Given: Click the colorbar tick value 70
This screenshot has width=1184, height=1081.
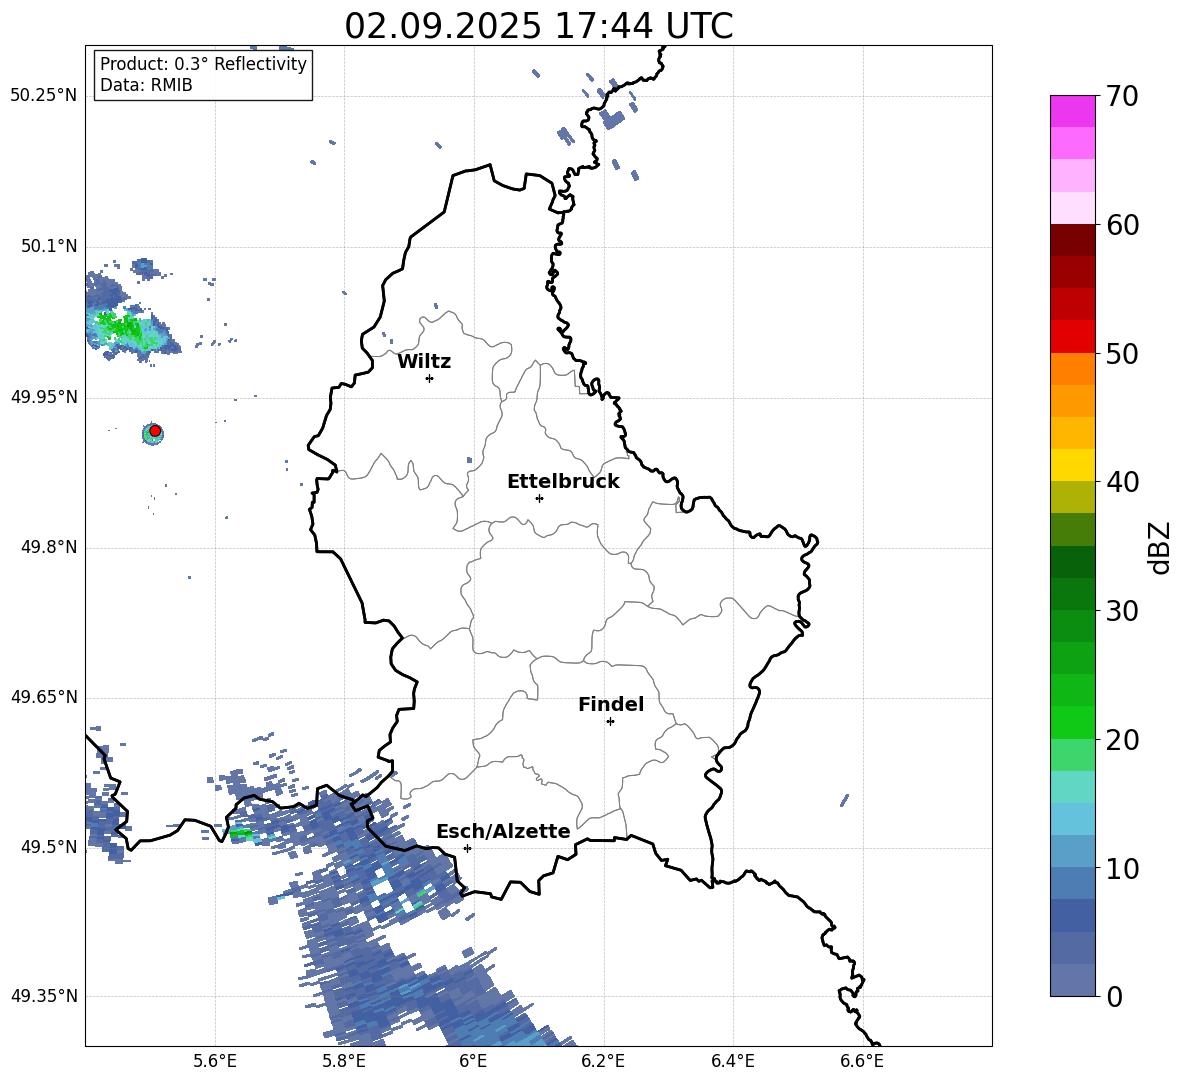Looking at the screenshot, I should [x=1122, y=97].
